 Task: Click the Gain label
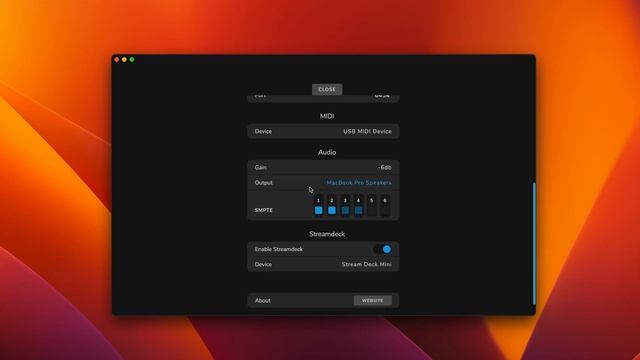(x=261, y=167)
